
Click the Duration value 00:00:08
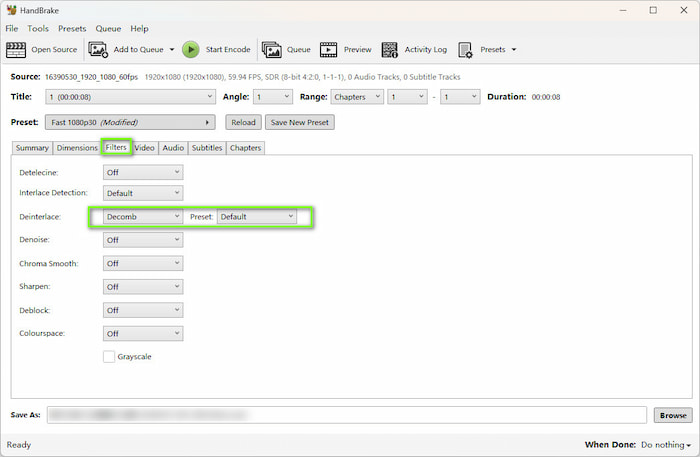point(546,97)
